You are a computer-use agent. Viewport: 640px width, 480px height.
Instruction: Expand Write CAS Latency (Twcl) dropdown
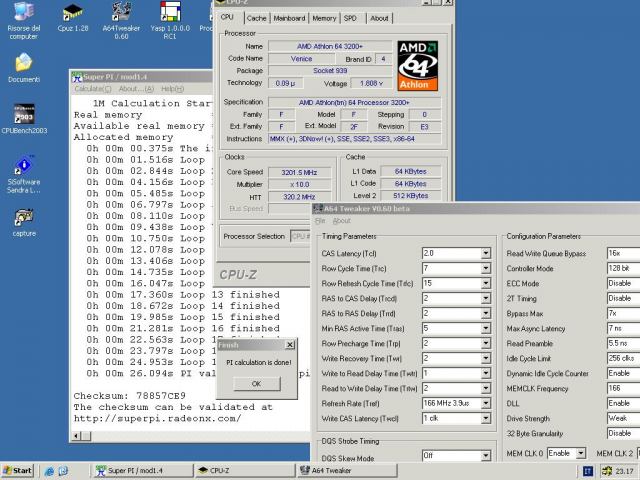(486, 418)
